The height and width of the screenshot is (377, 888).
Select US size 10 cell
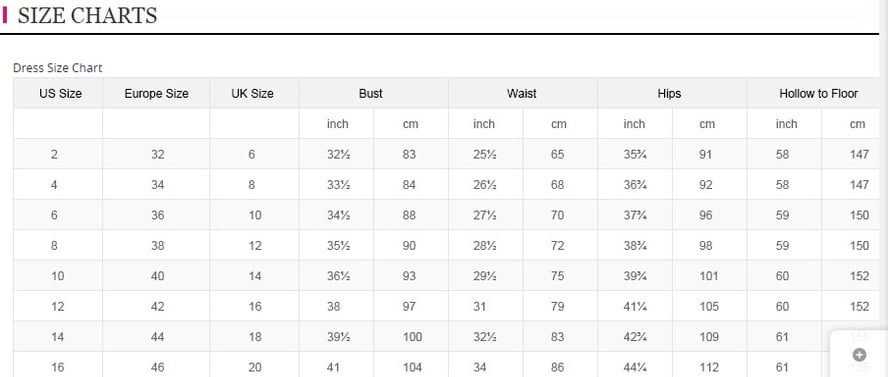[x=58, y=276]
